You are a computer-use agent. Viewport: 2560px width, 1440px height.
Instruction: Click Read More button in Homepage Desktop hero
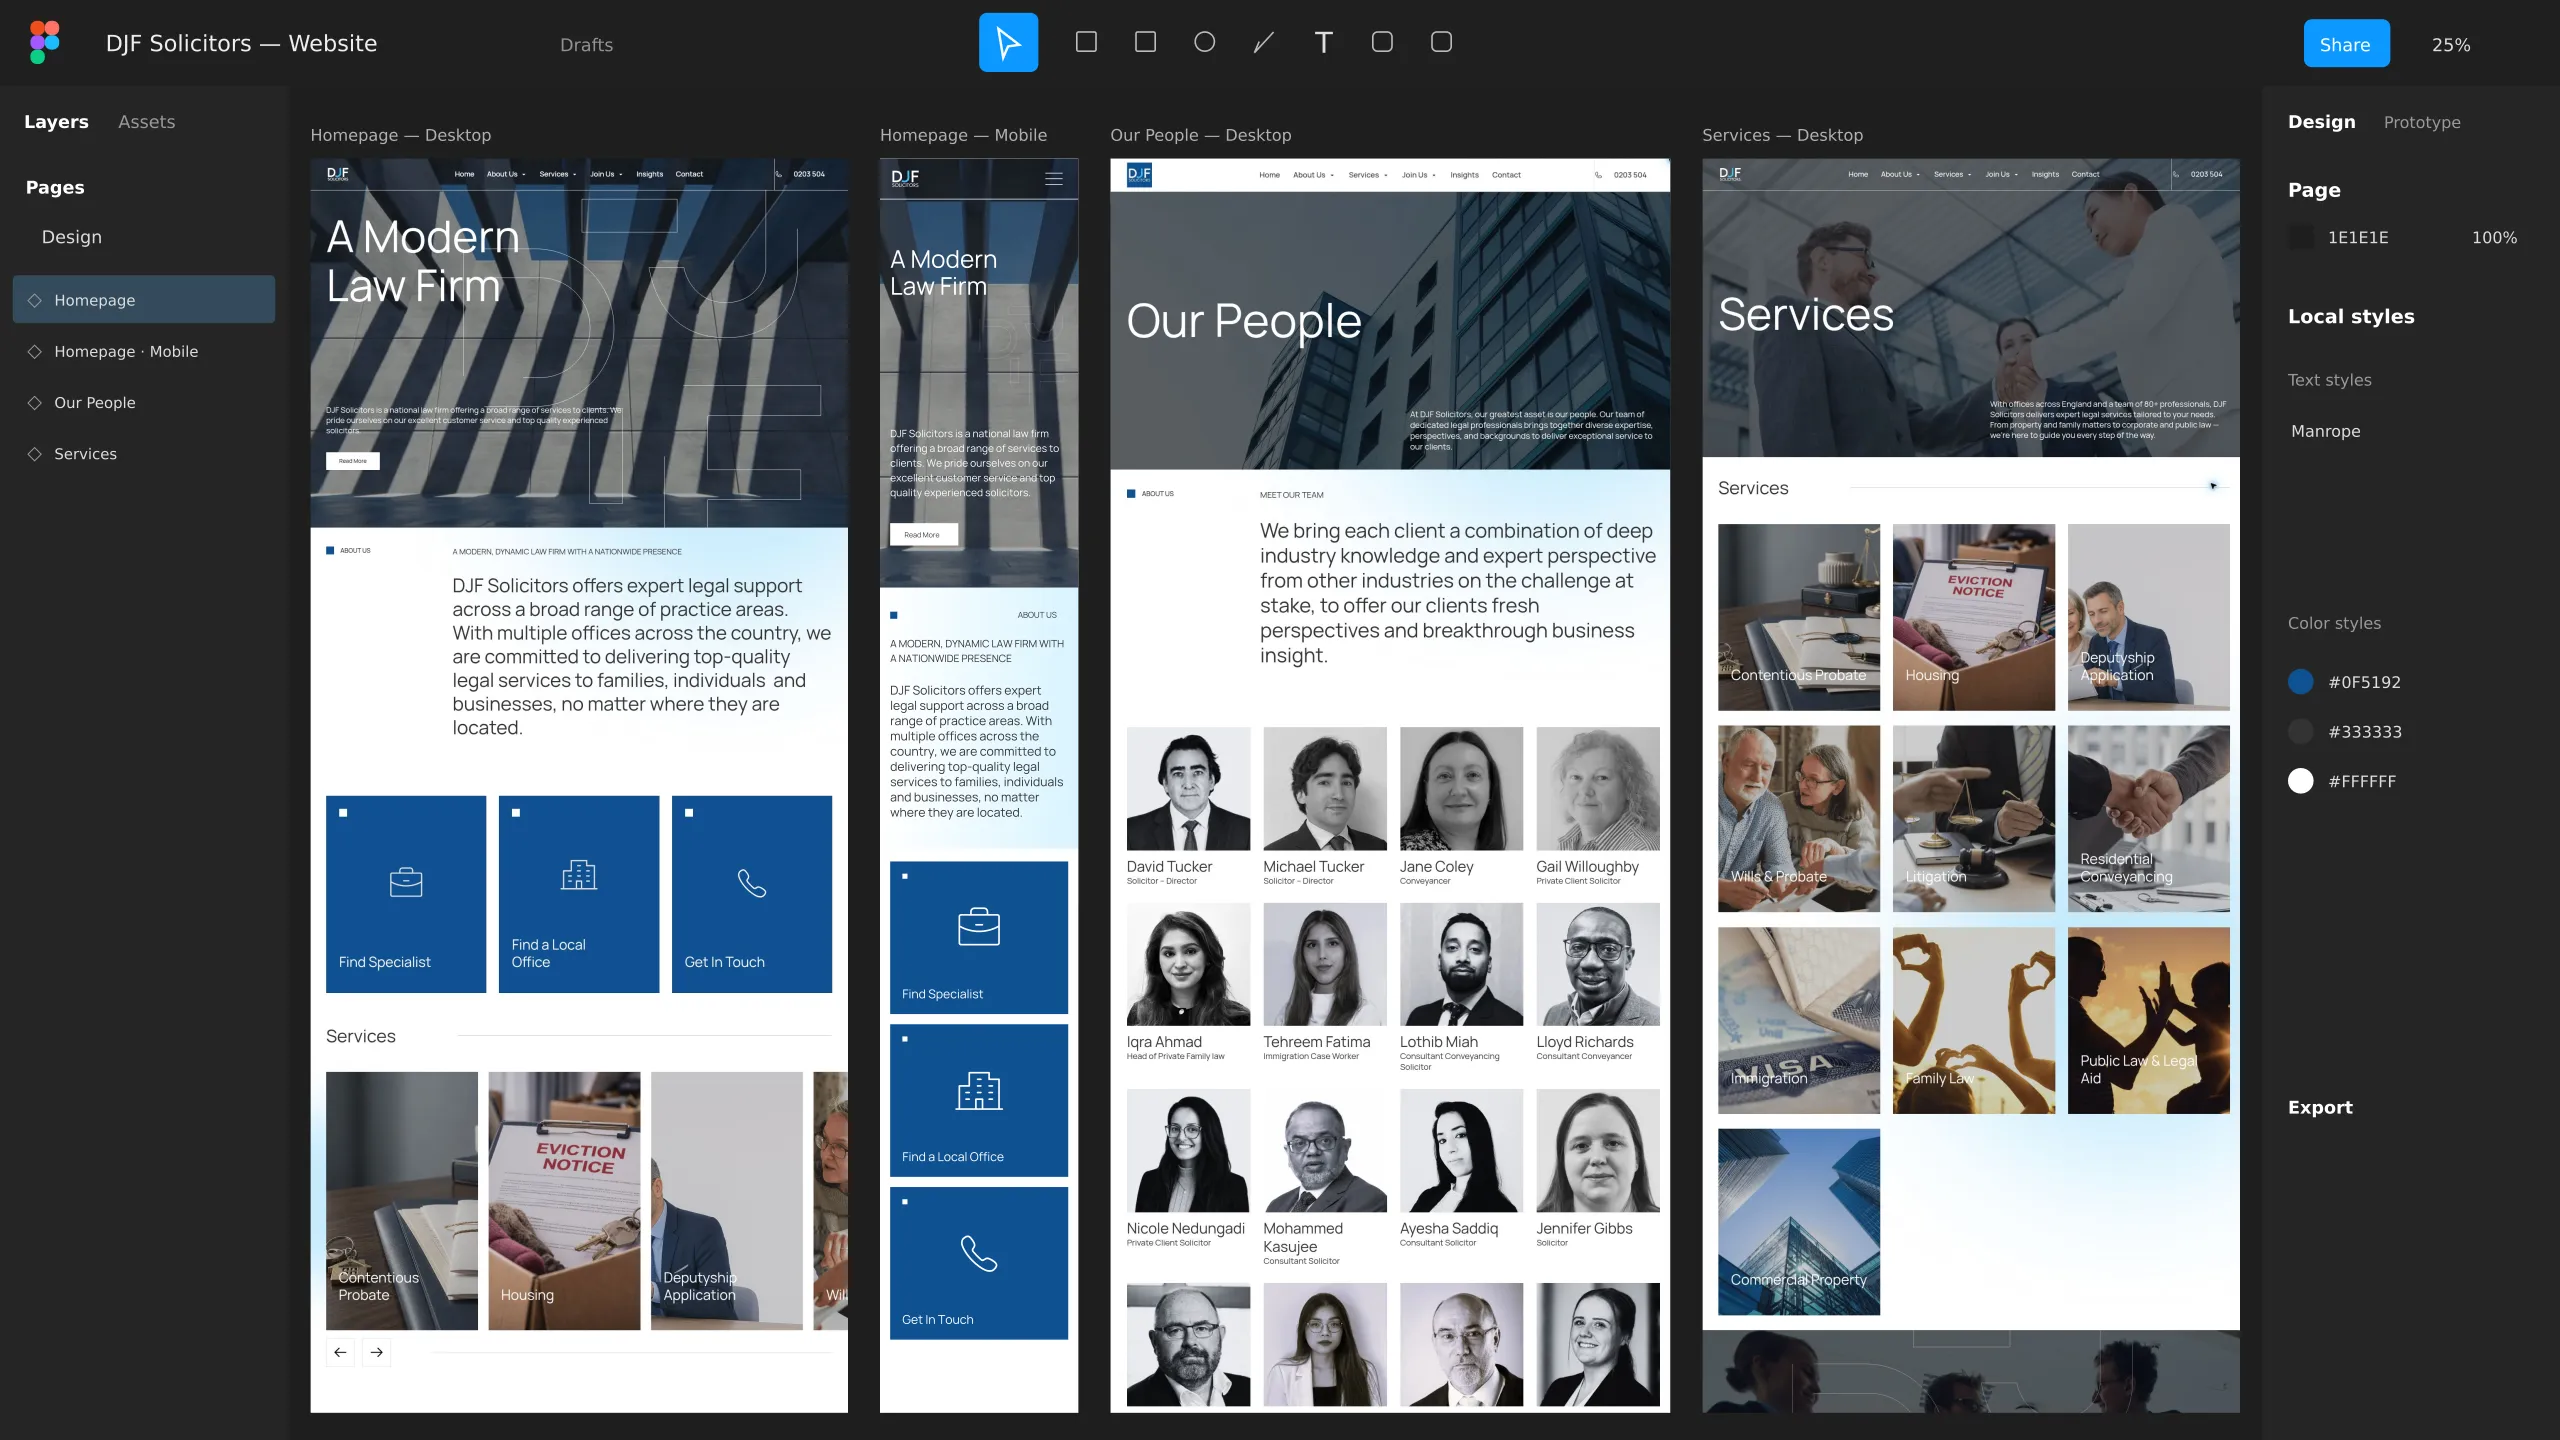point(353,461)
